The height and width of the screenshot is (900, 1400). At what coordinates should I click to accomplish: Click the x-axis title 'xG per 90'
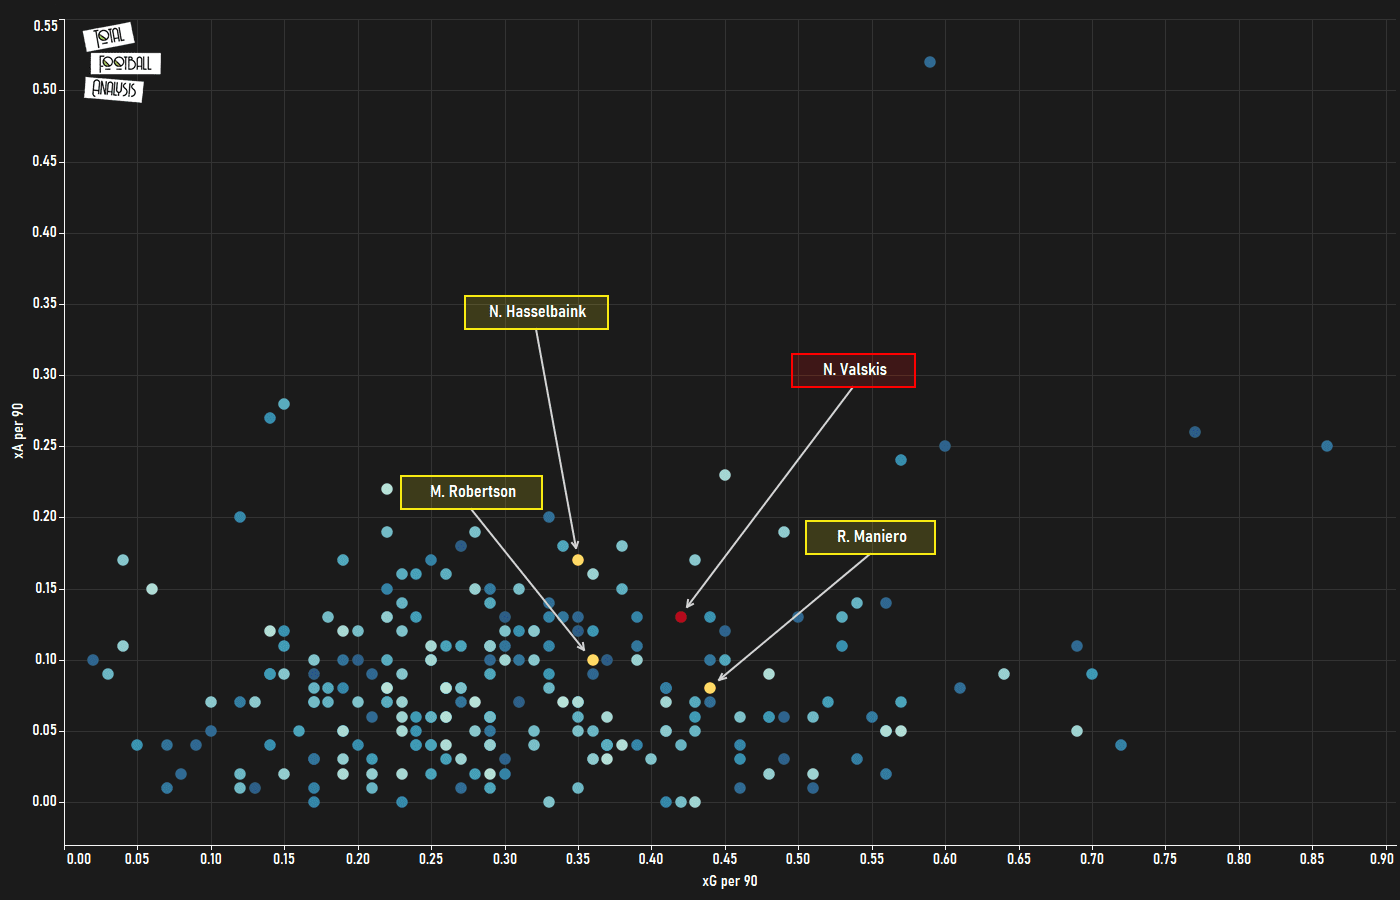pos(730,881)
